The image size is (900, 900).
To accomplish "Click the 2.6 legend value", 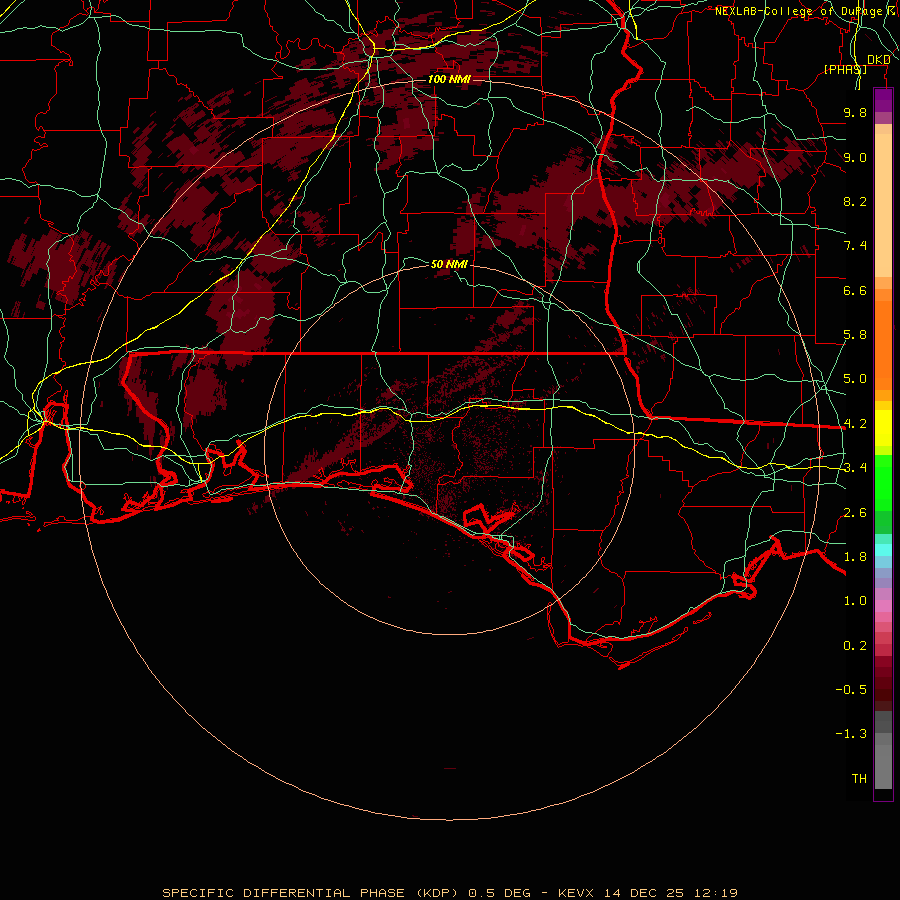I will 855,513.
